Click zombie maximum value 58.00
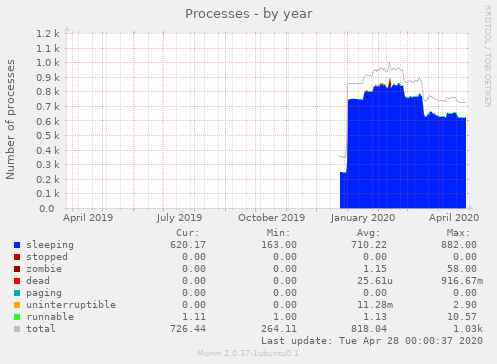Image resolution: width=497 pixels, height=364 pixels. [x=462, y=269]
